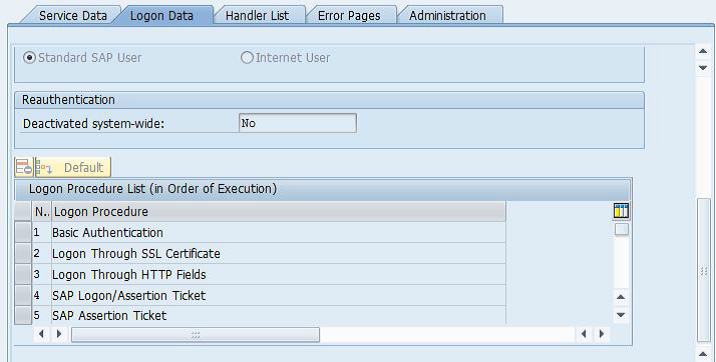Open the table column settings icon
This screenshot has height=362, width=716.
tap(621, 211)
